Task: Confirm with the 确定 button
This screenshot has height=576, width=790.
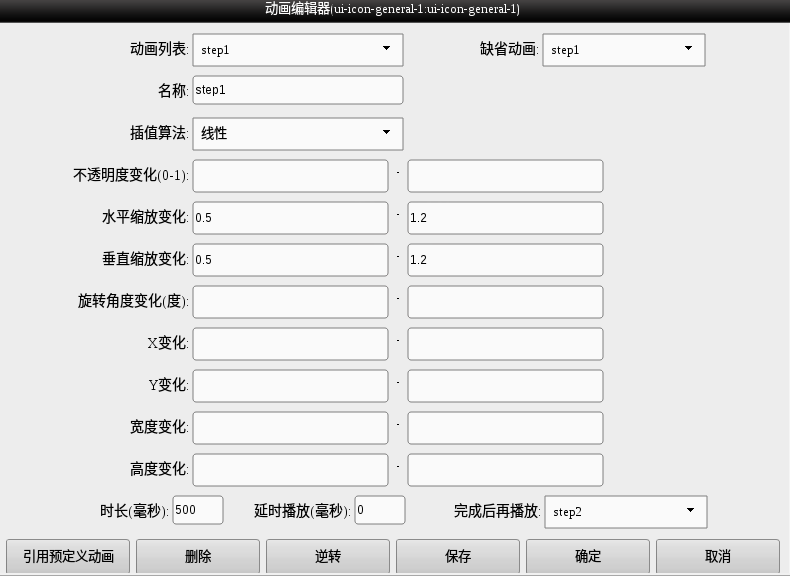Action: pos(588,556)
